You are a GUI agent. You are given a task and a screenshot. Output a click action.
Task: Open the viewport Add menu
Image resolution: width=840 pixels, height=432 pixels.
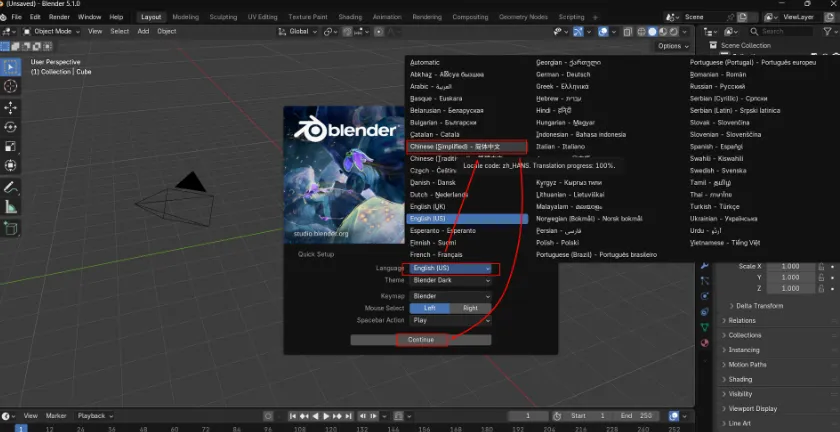point(143,32)
